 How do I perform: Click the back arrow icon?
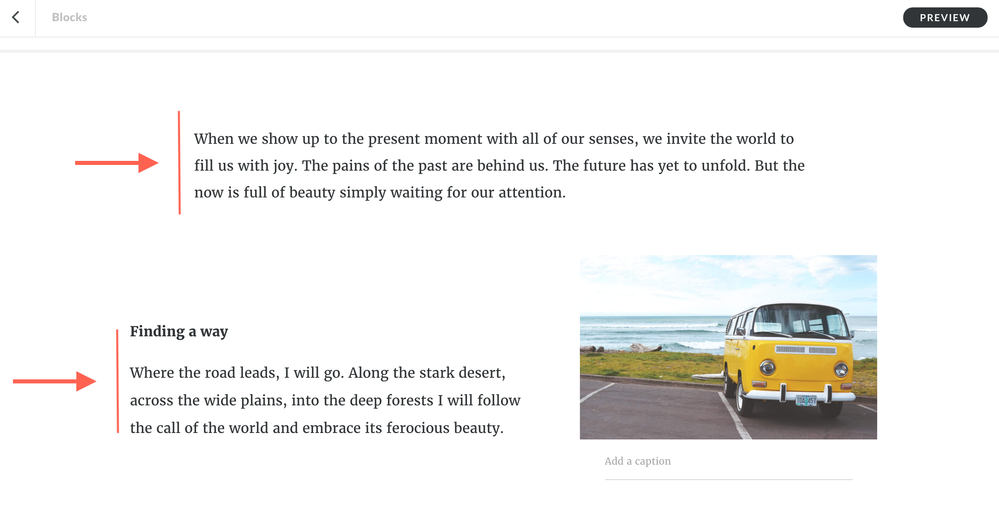(16, 18)
